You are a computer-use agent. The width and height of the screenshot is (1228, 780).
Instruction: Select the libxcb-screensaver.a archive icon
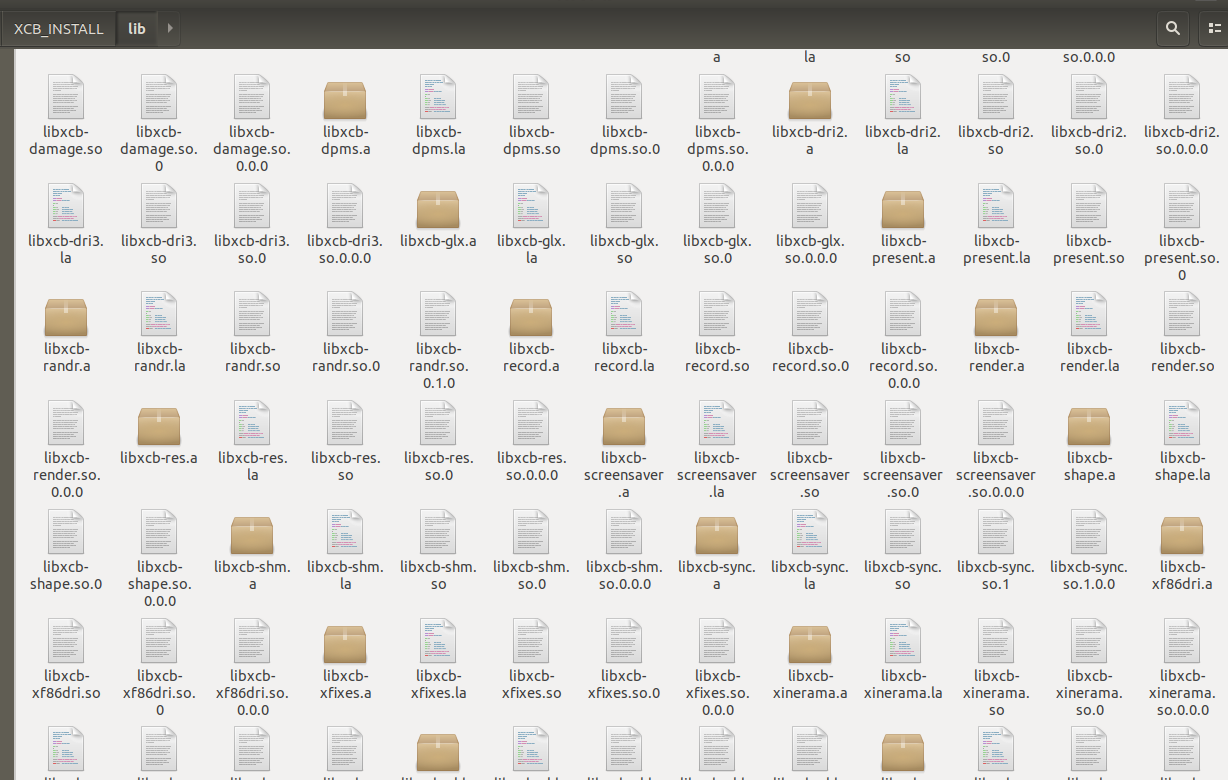pyautogui.click(x=624, y=425)
